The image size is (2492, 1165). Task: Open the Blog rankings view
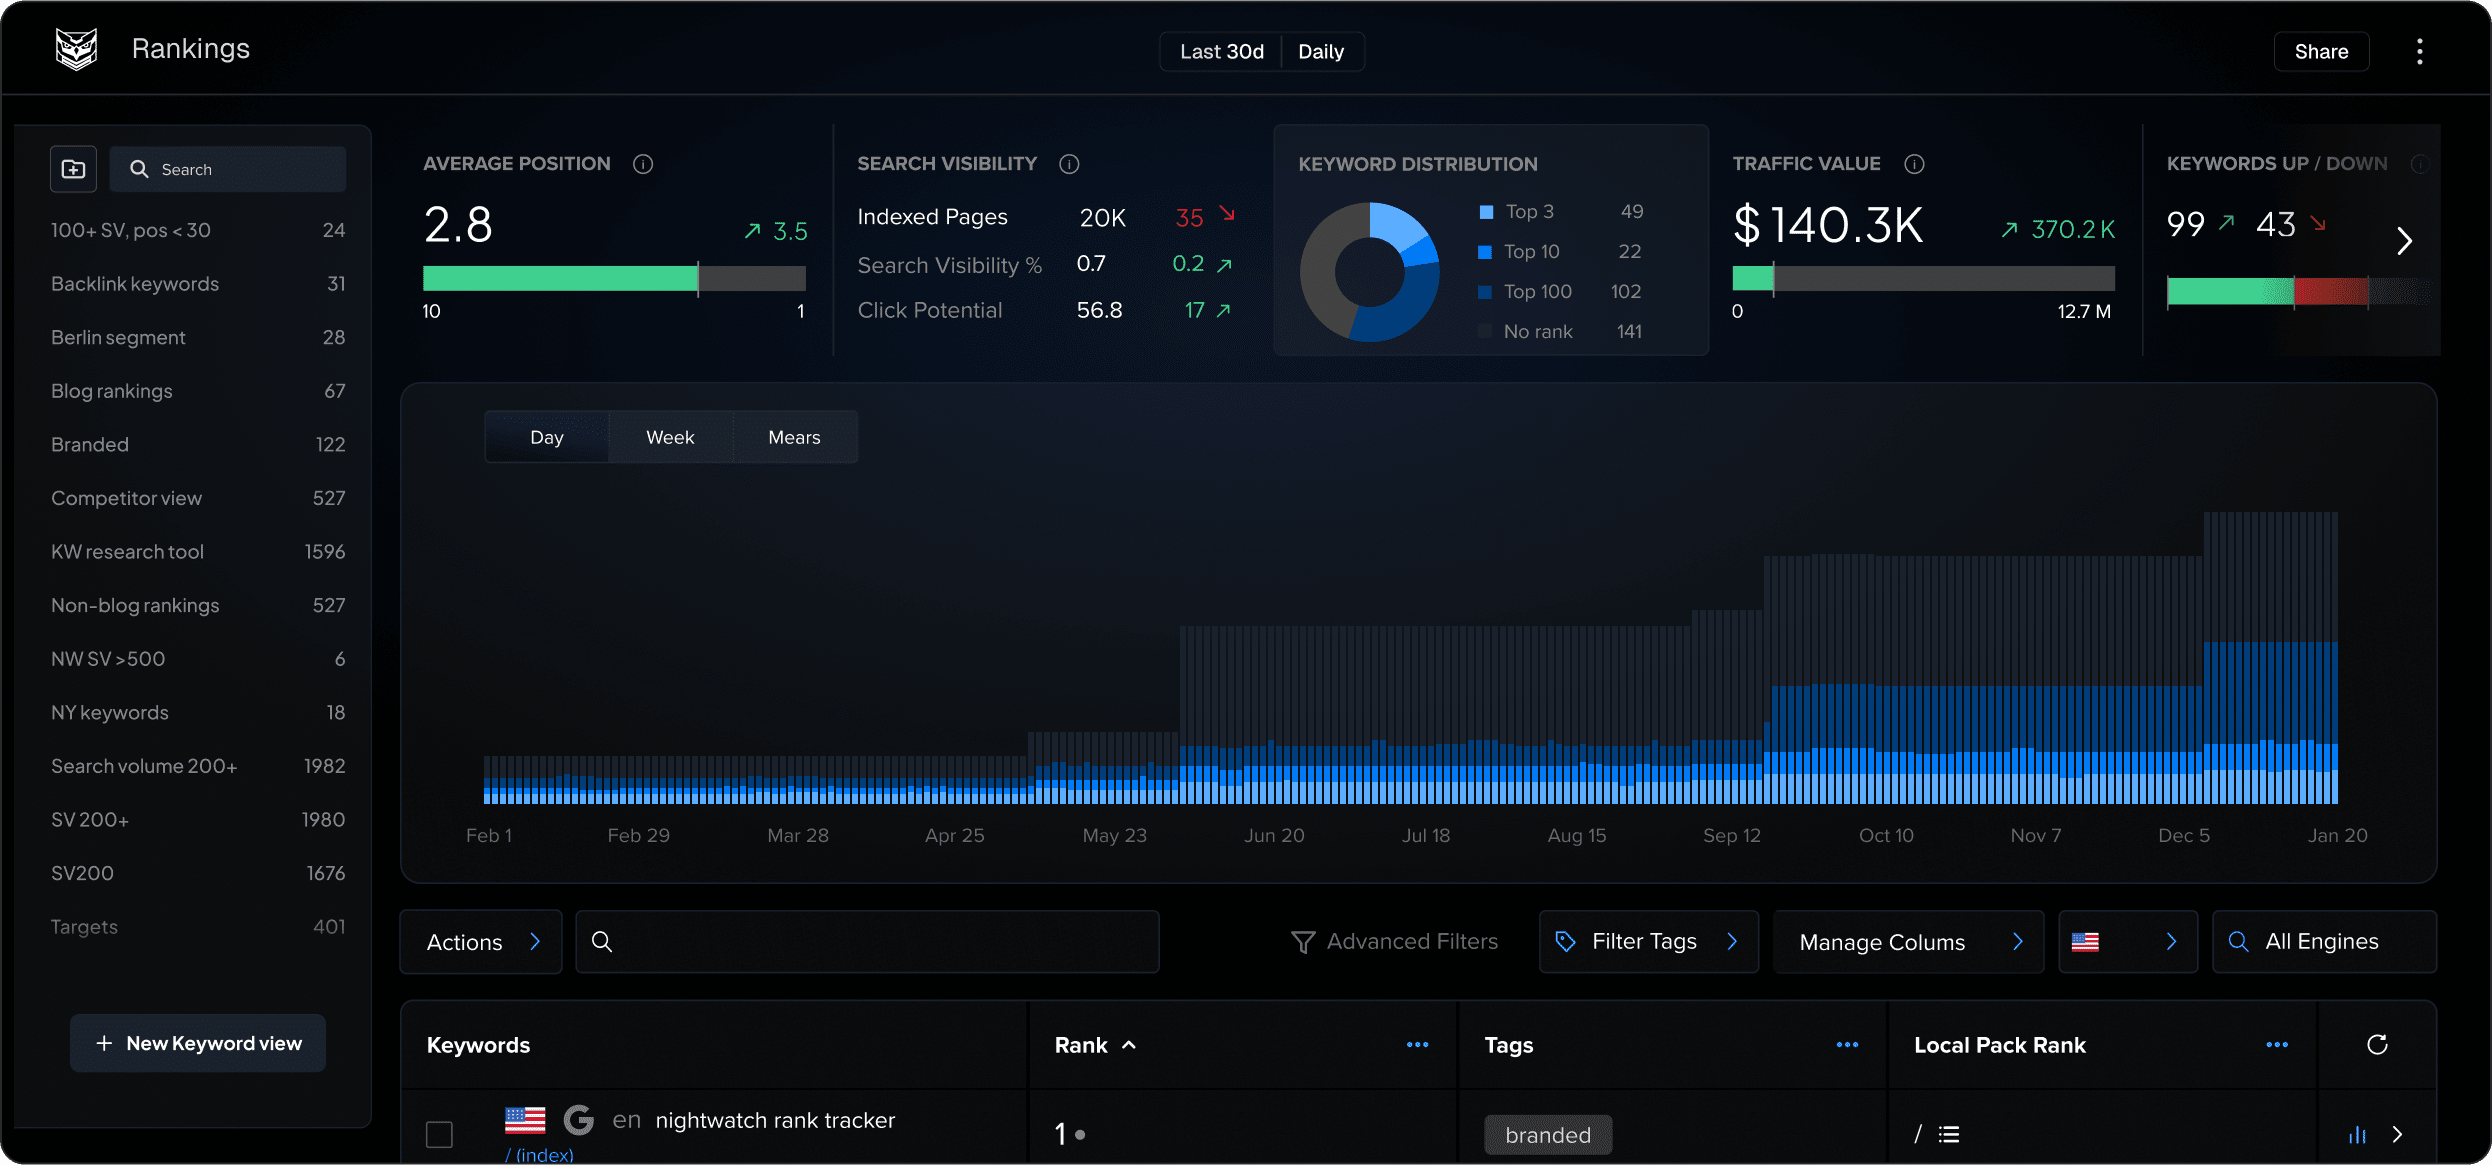pos(112,391)
